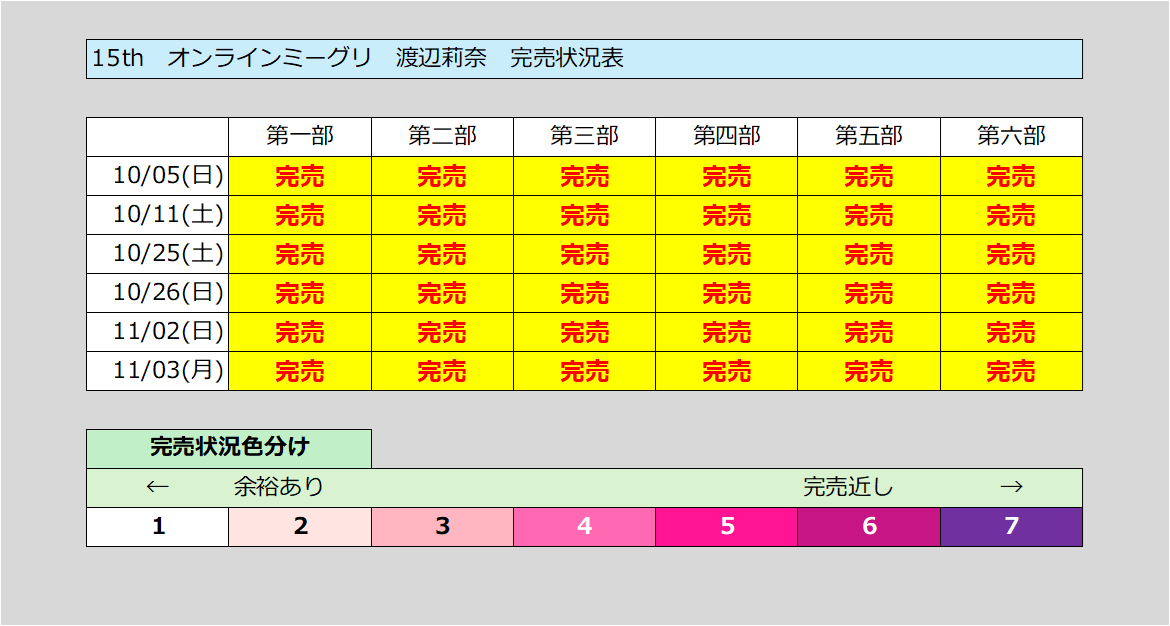Pick purple color swatch level 7

point(1011,527)
